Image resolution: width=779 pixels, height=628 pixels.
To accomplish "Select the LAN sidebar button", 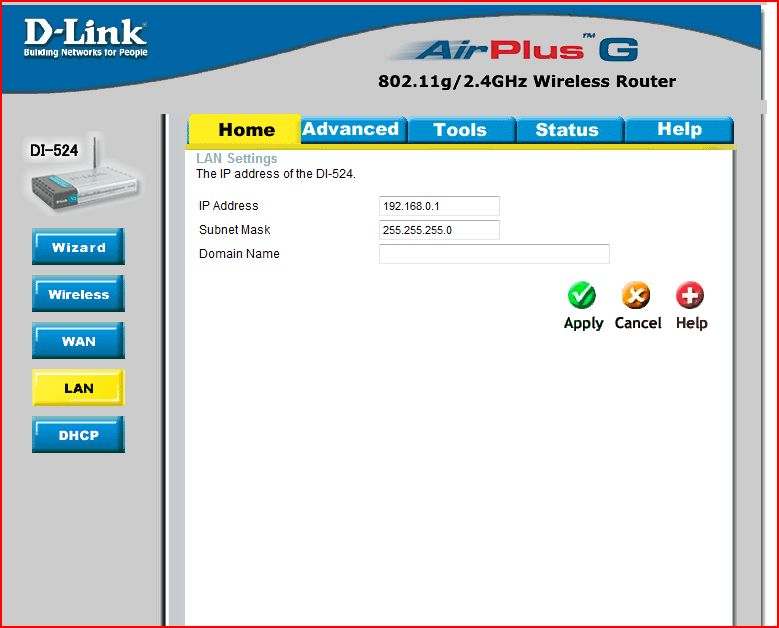I will pos(78,388).
